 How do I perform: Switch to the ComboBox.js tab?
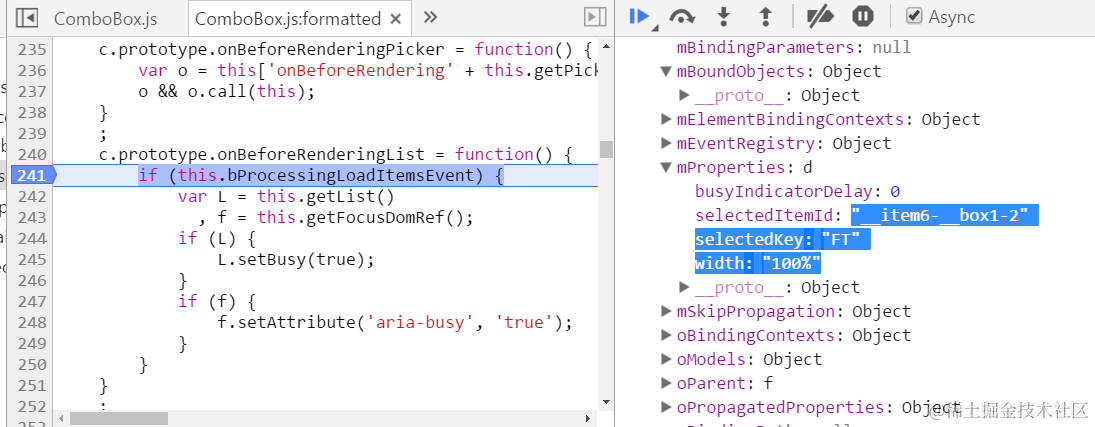tap(105, 19)
